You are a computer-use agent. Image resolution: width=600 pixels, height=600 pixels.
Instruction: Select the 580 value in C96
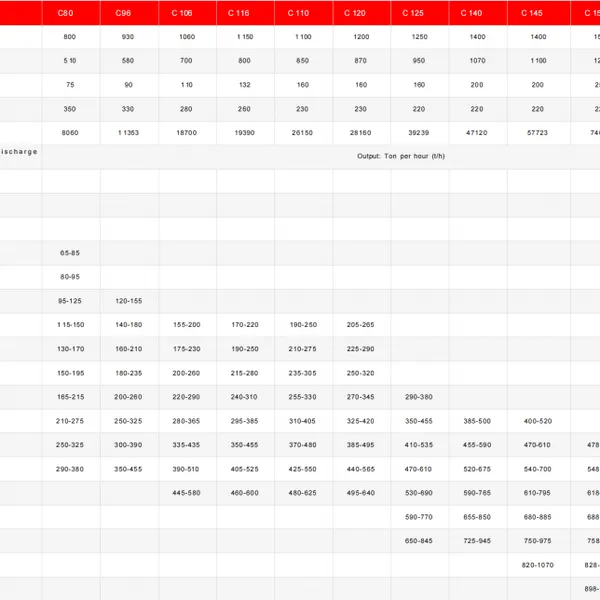[x=128, y=60]
